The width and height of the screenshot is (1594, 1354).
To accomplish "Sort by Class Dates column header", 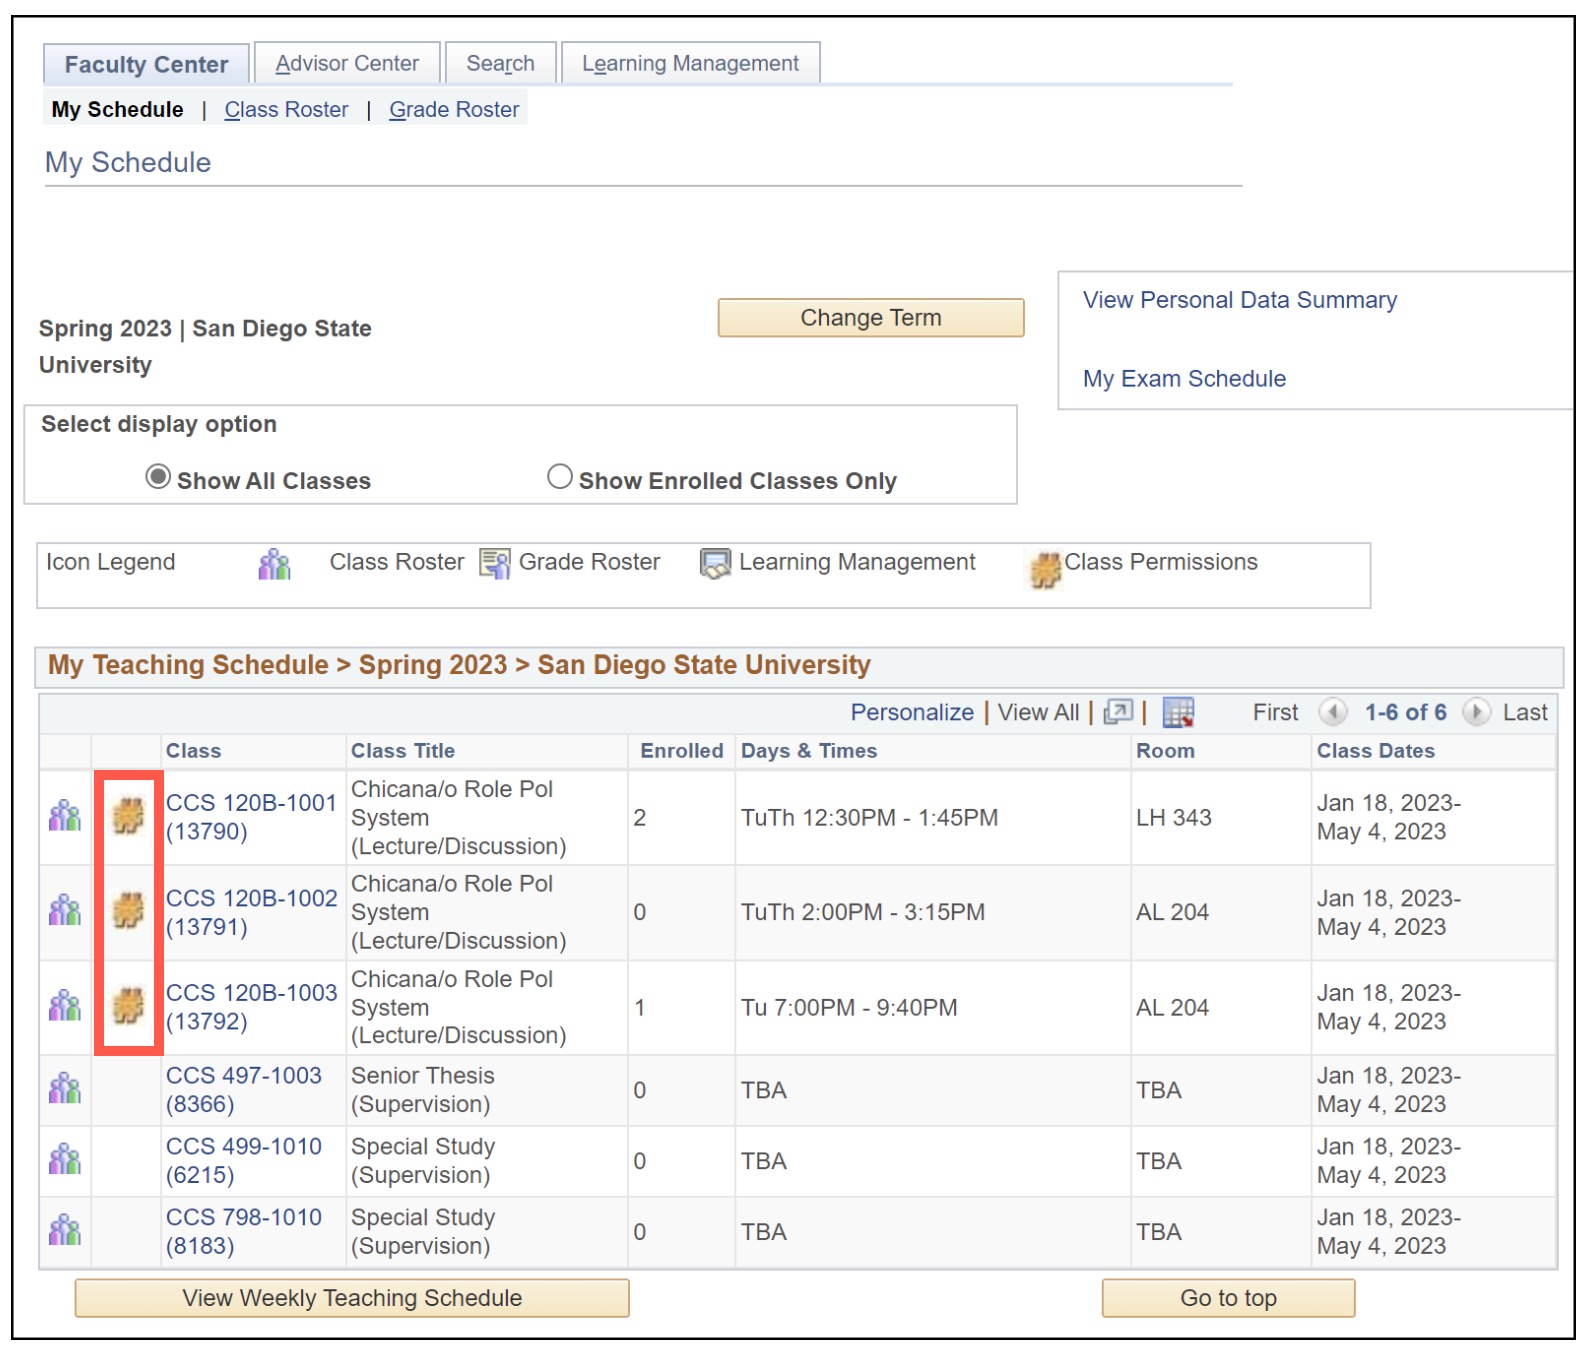I will tap(1375, 751).
